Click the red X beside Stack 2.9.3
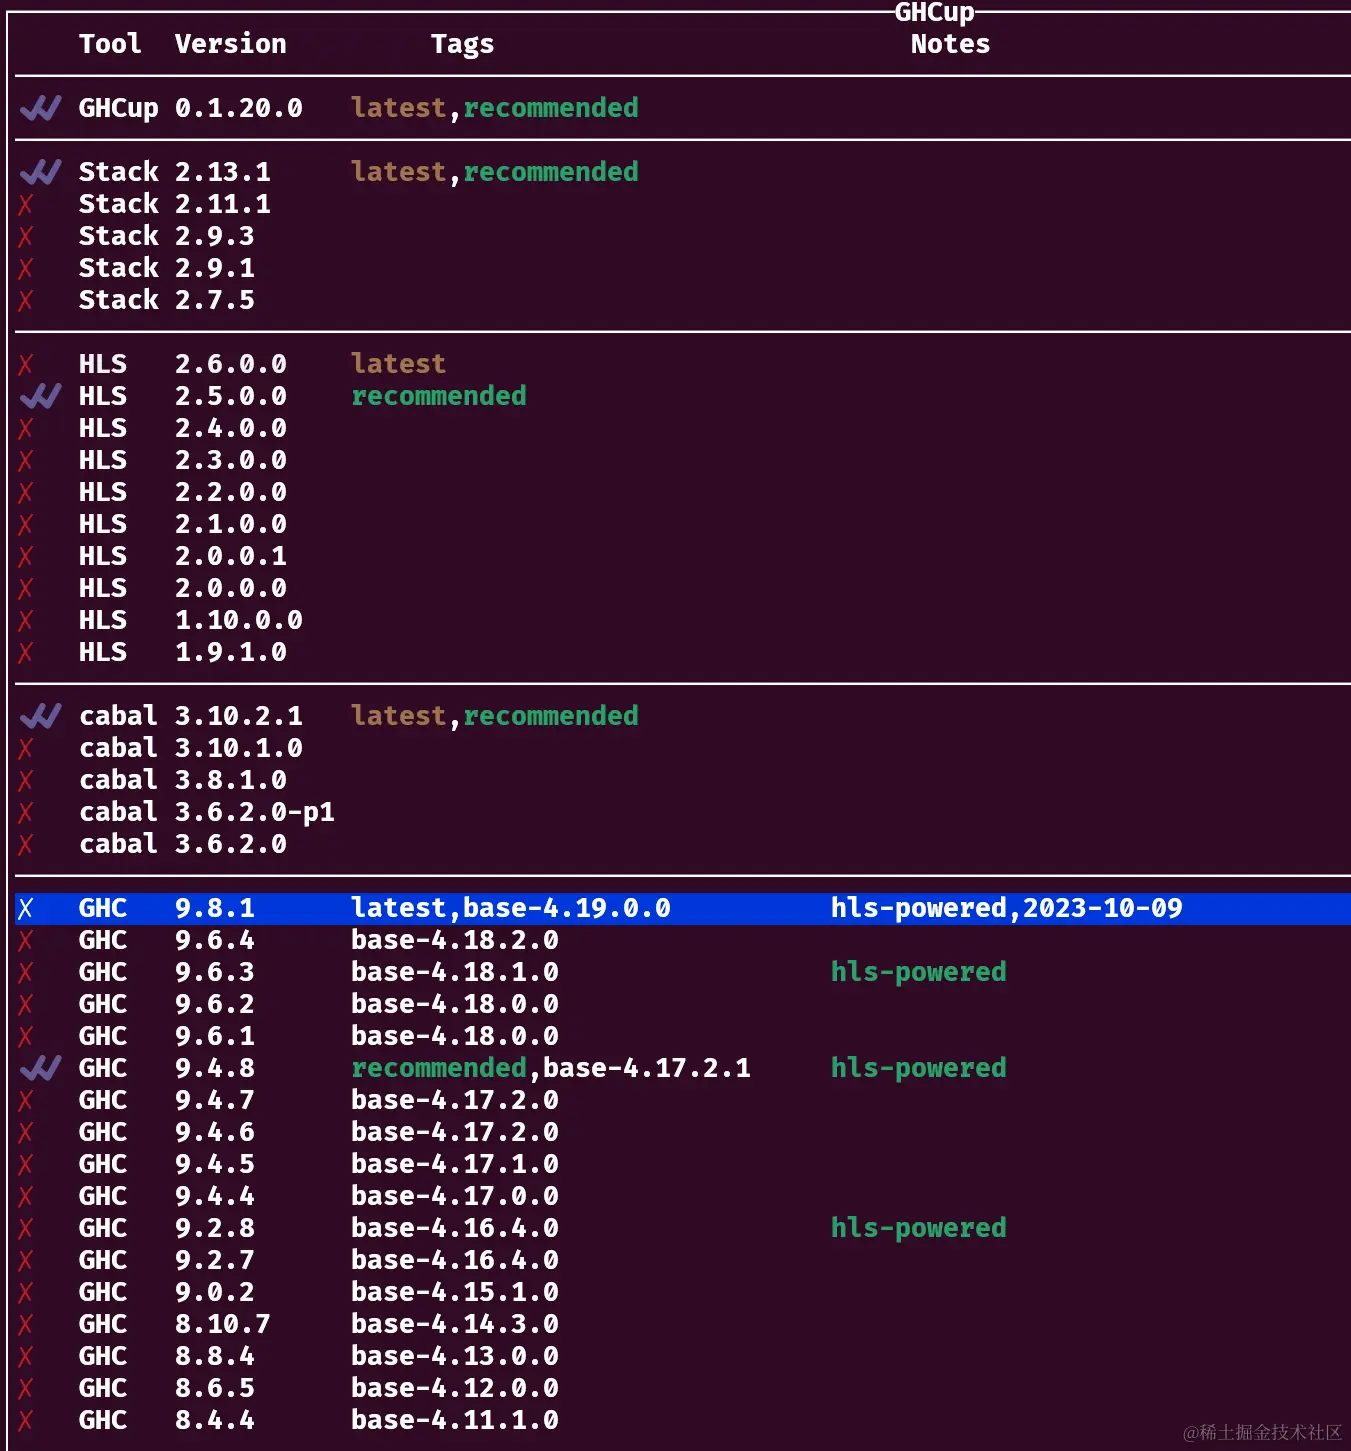The width and height of the screenshot is (1351, 1451). 26,236
